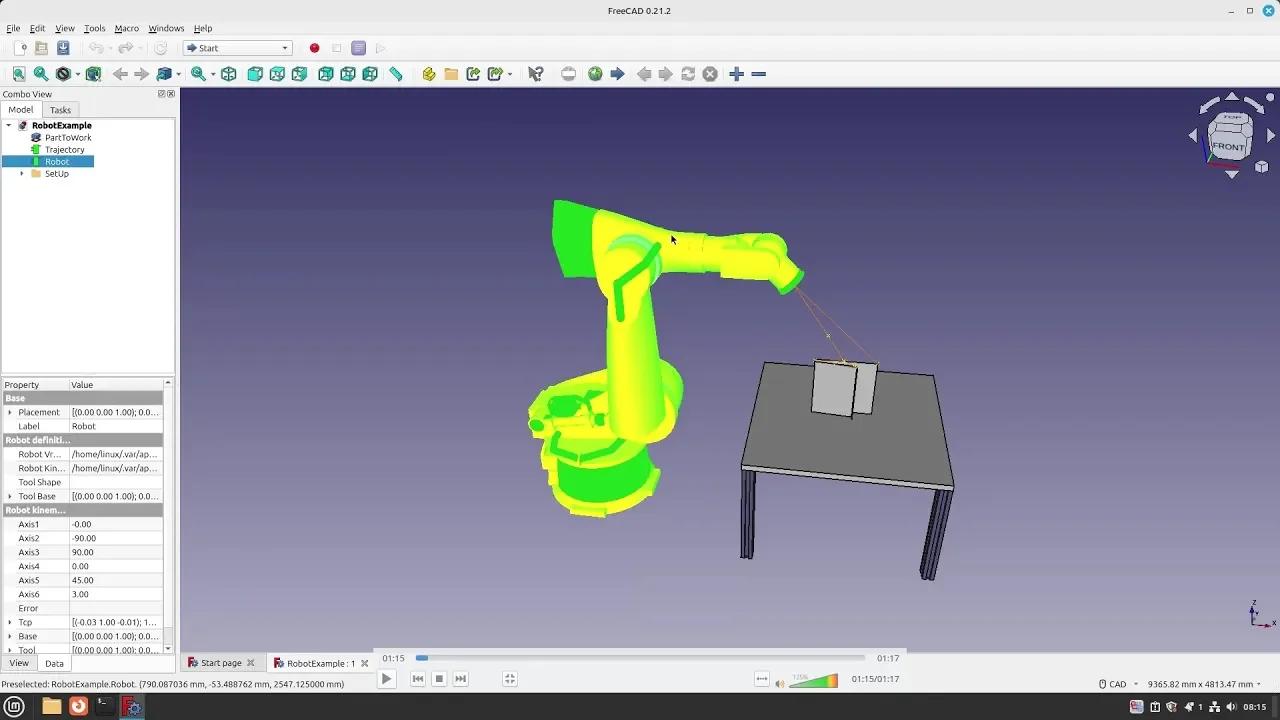Select the Fit All view icon
1280x720 pixels.
[x=18, y=73]
